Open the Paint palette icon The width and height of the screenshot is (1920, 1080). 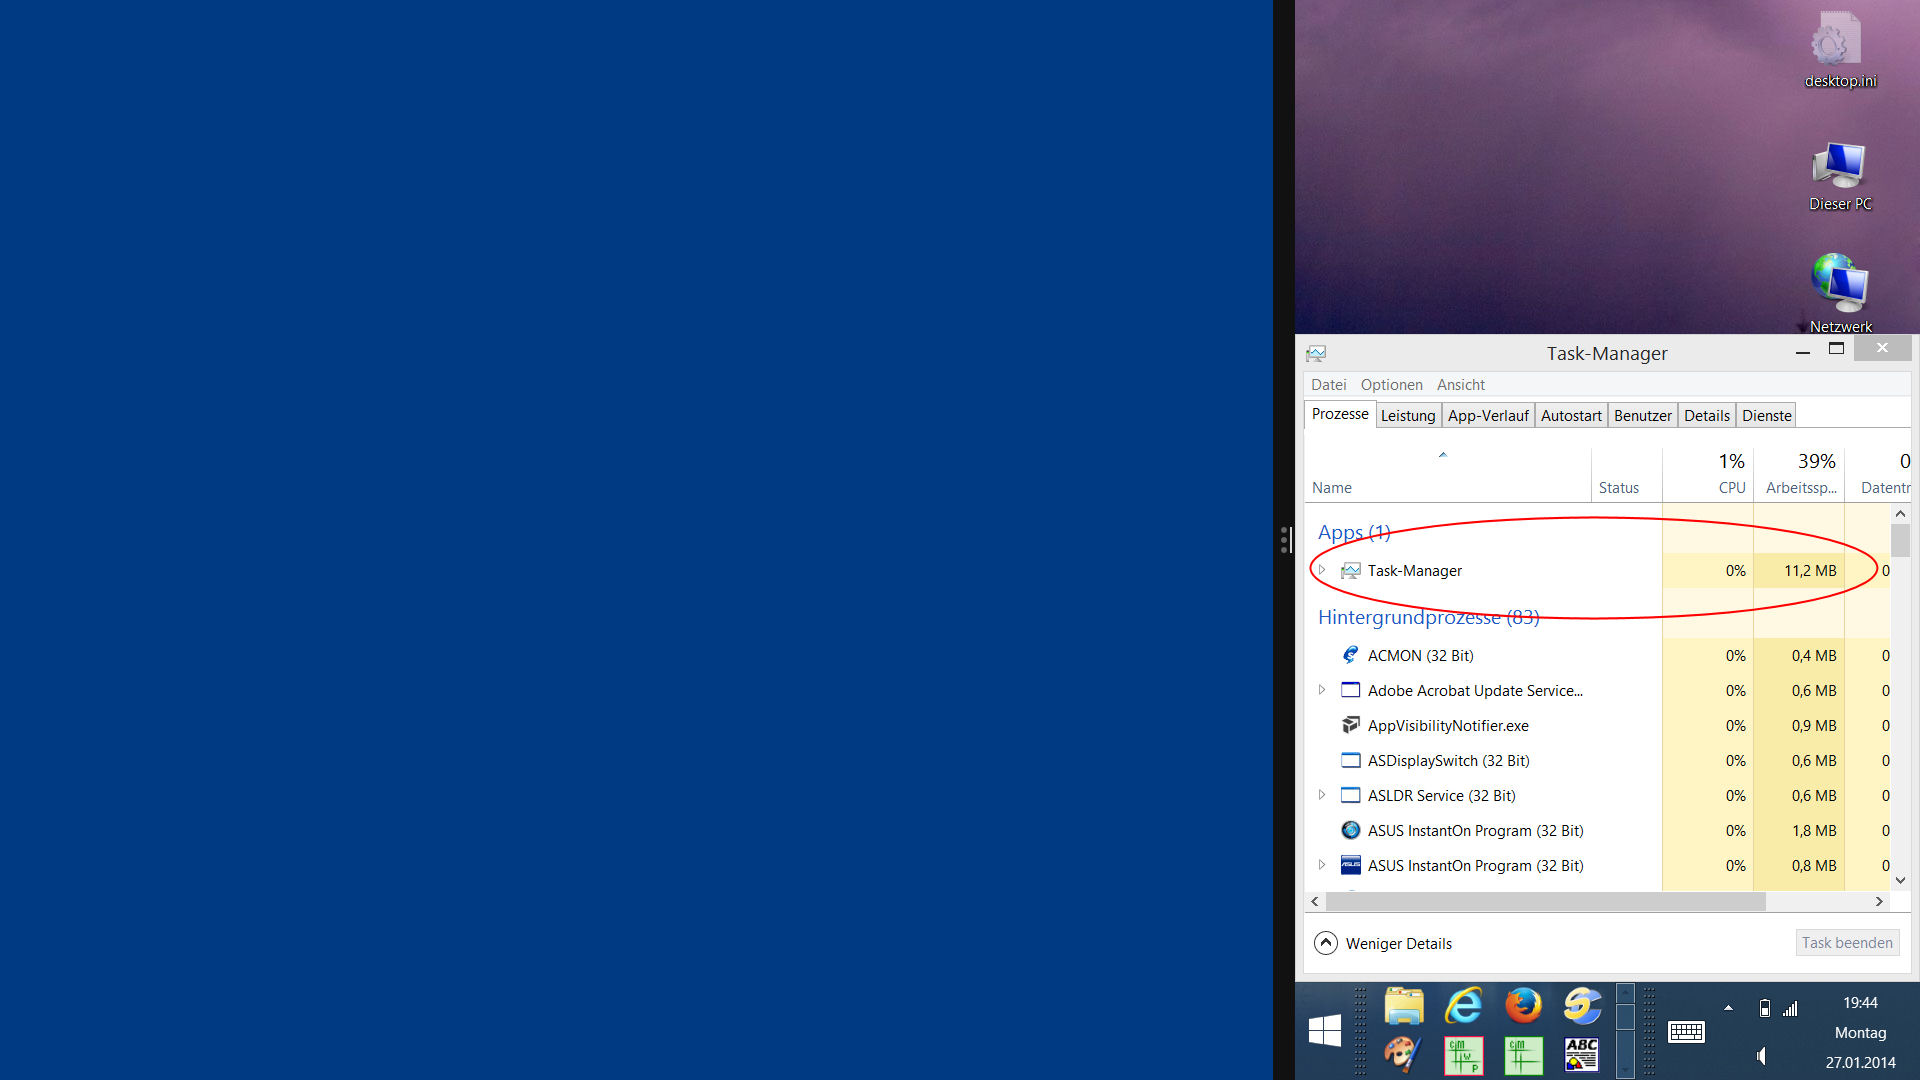point(1402,1055)
